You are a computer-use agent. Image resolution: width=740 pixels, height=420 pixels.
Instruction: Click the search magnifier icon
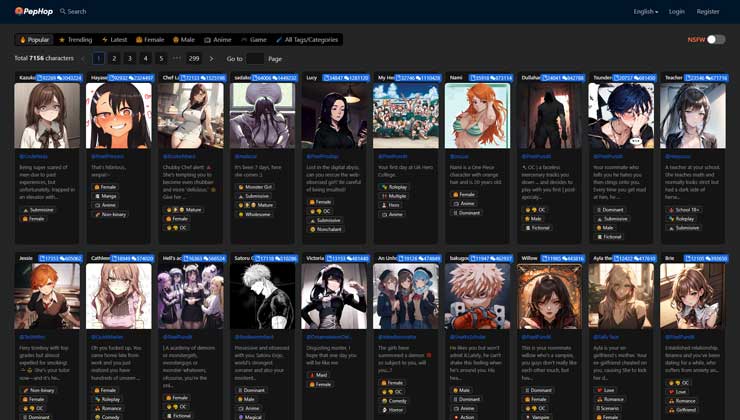point(62,12)
